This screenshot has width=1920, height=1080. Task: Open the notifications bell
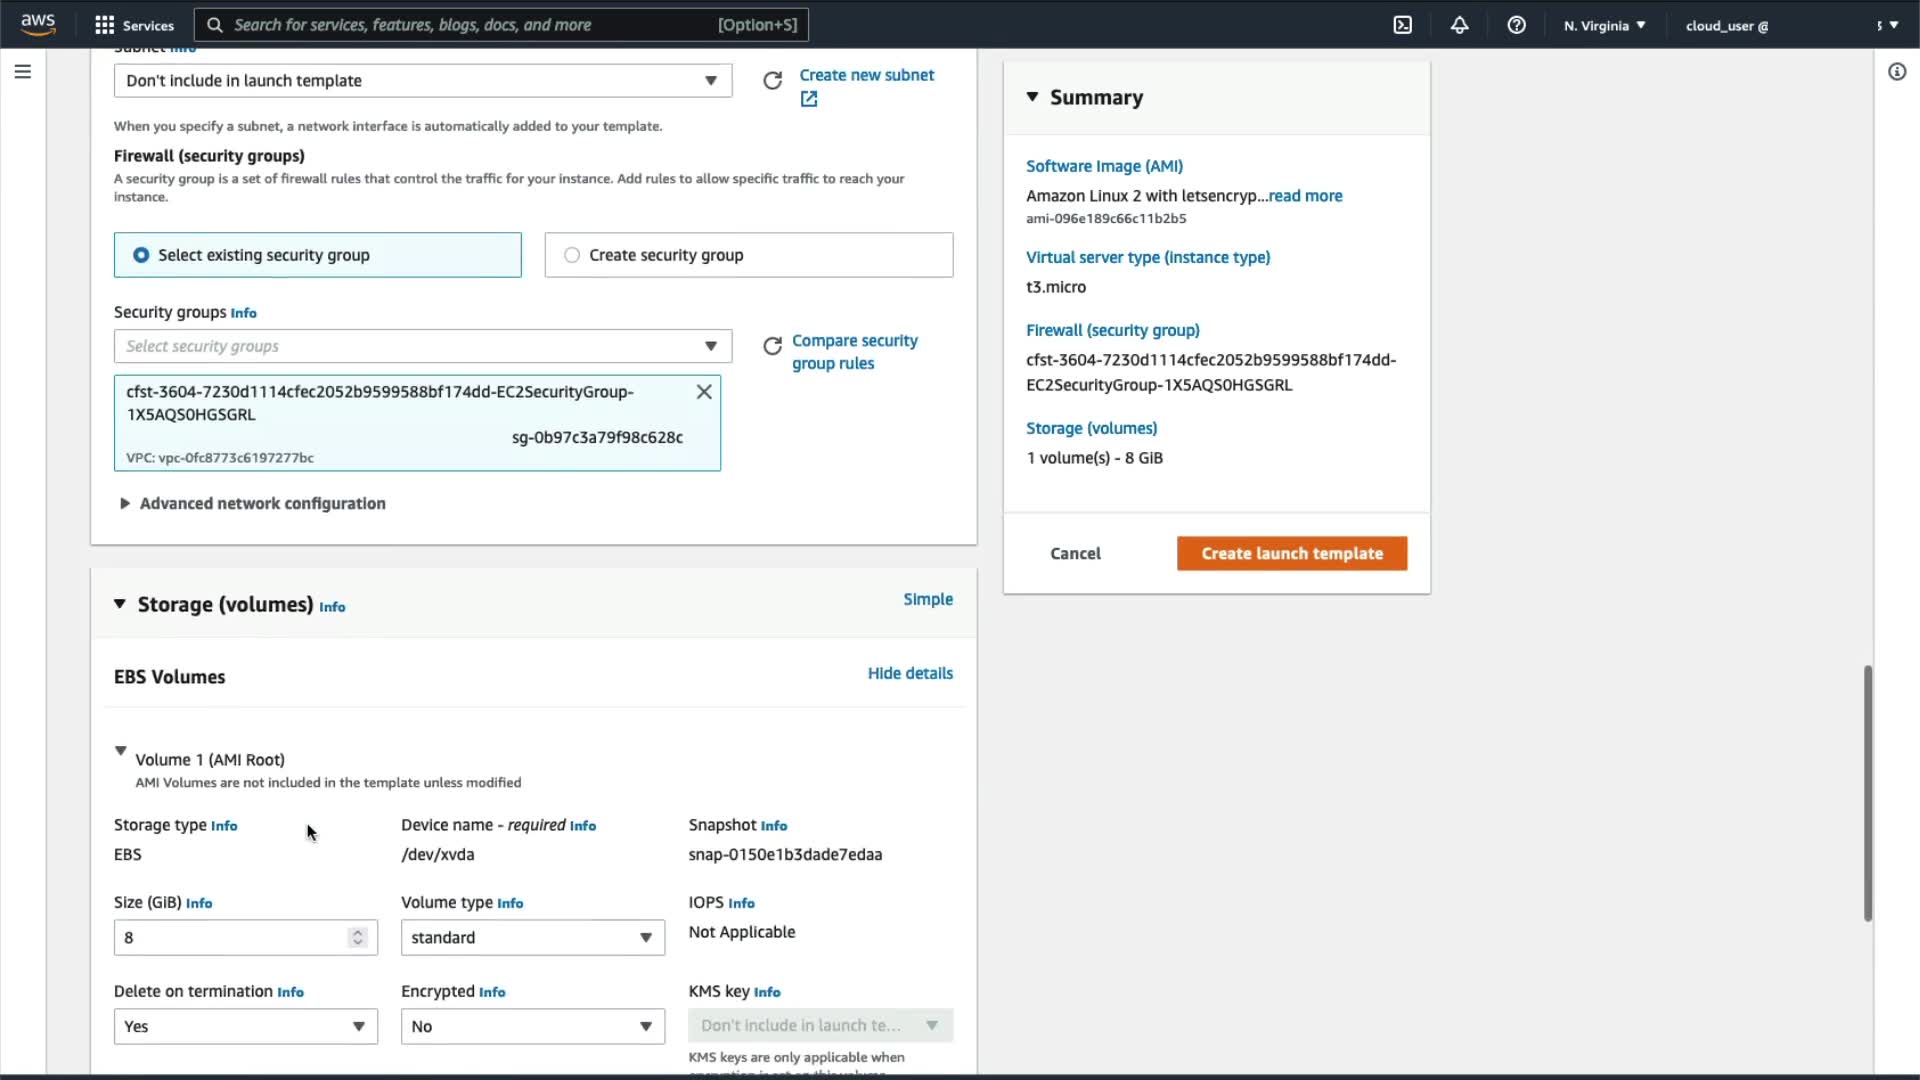[x=1459, y=25]
